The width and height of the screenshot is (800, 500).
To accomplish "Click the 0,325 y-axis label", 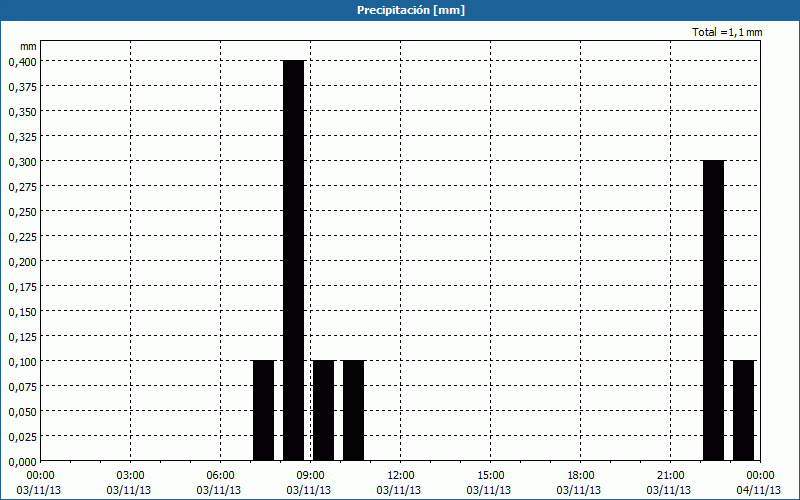I will pos(22,137).
